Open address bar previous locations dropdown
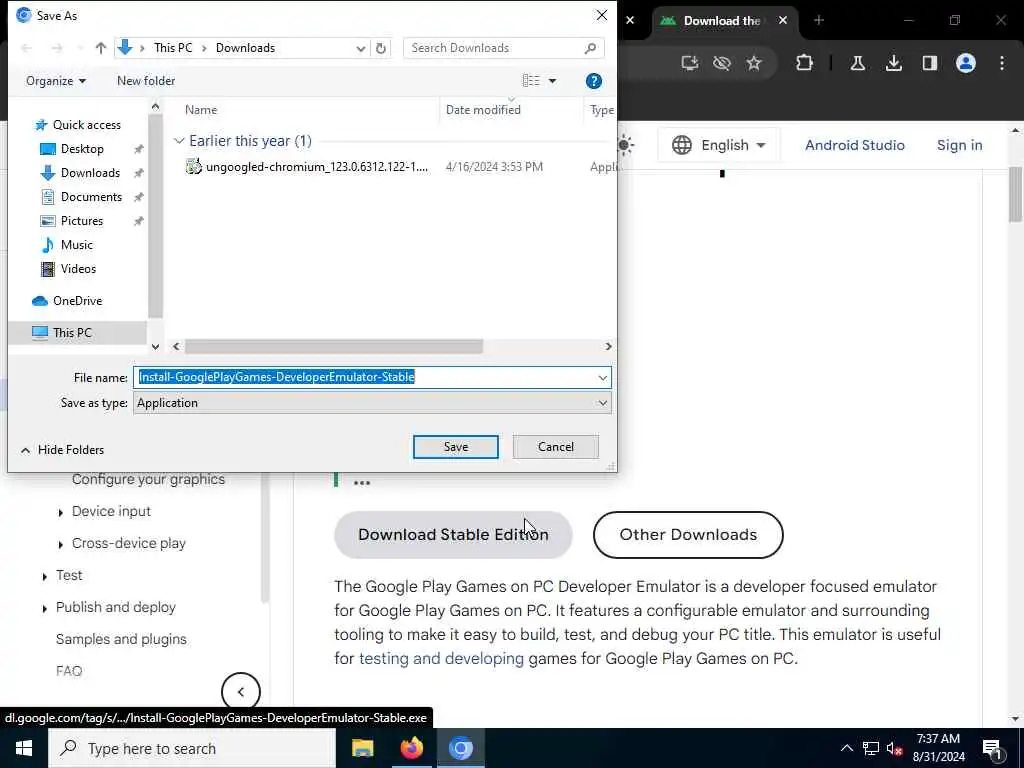This screenshot has height=768, width=1024. coord(360,48)
